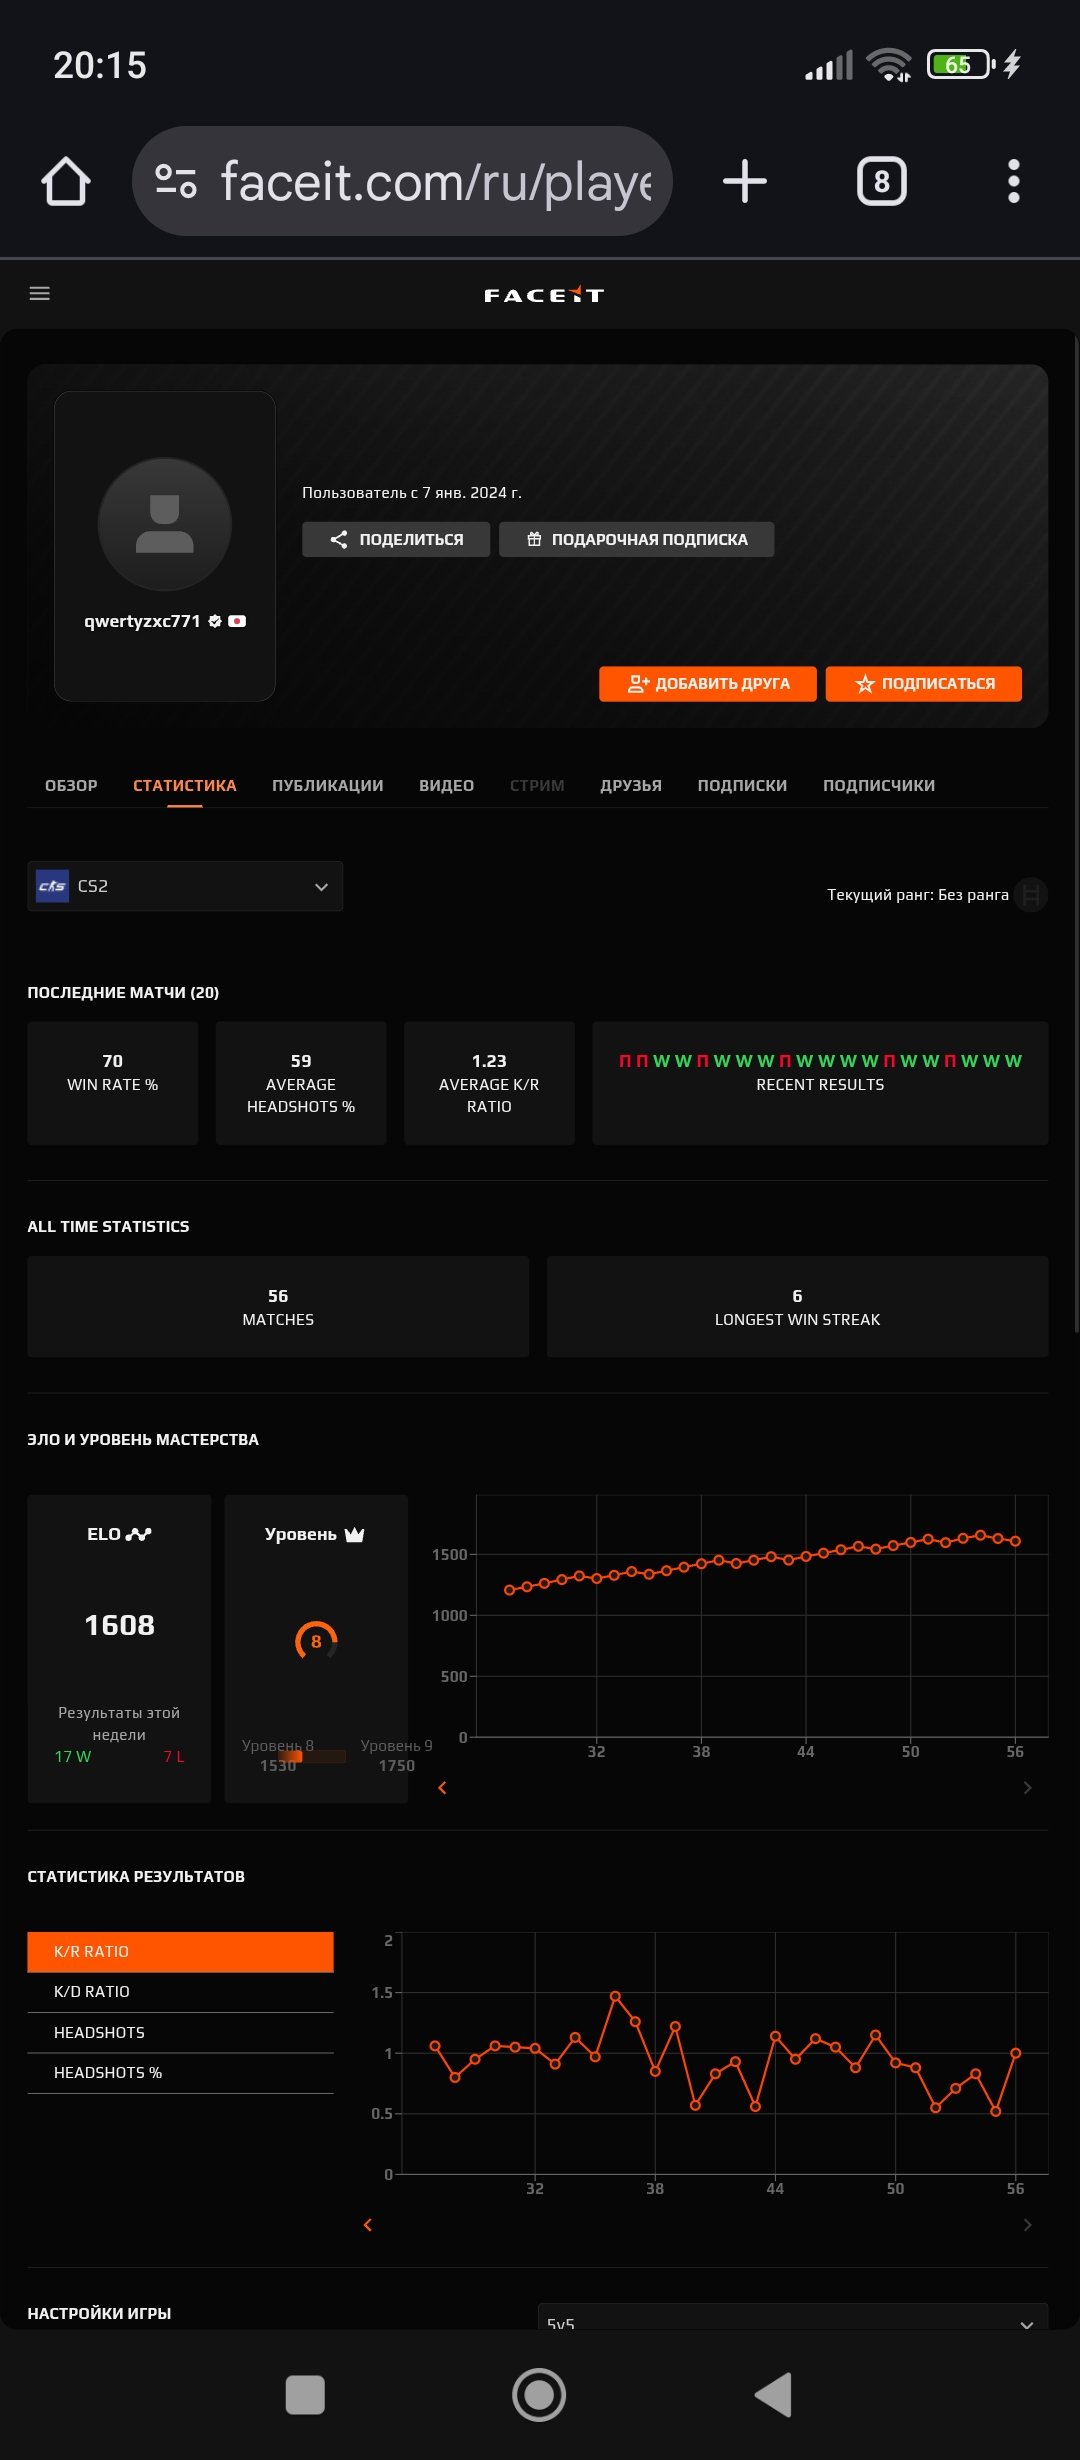Click the profile avatar placeholder
Image resolution: width=1080 pixels, height=2460 pixels.
point(165,524)
